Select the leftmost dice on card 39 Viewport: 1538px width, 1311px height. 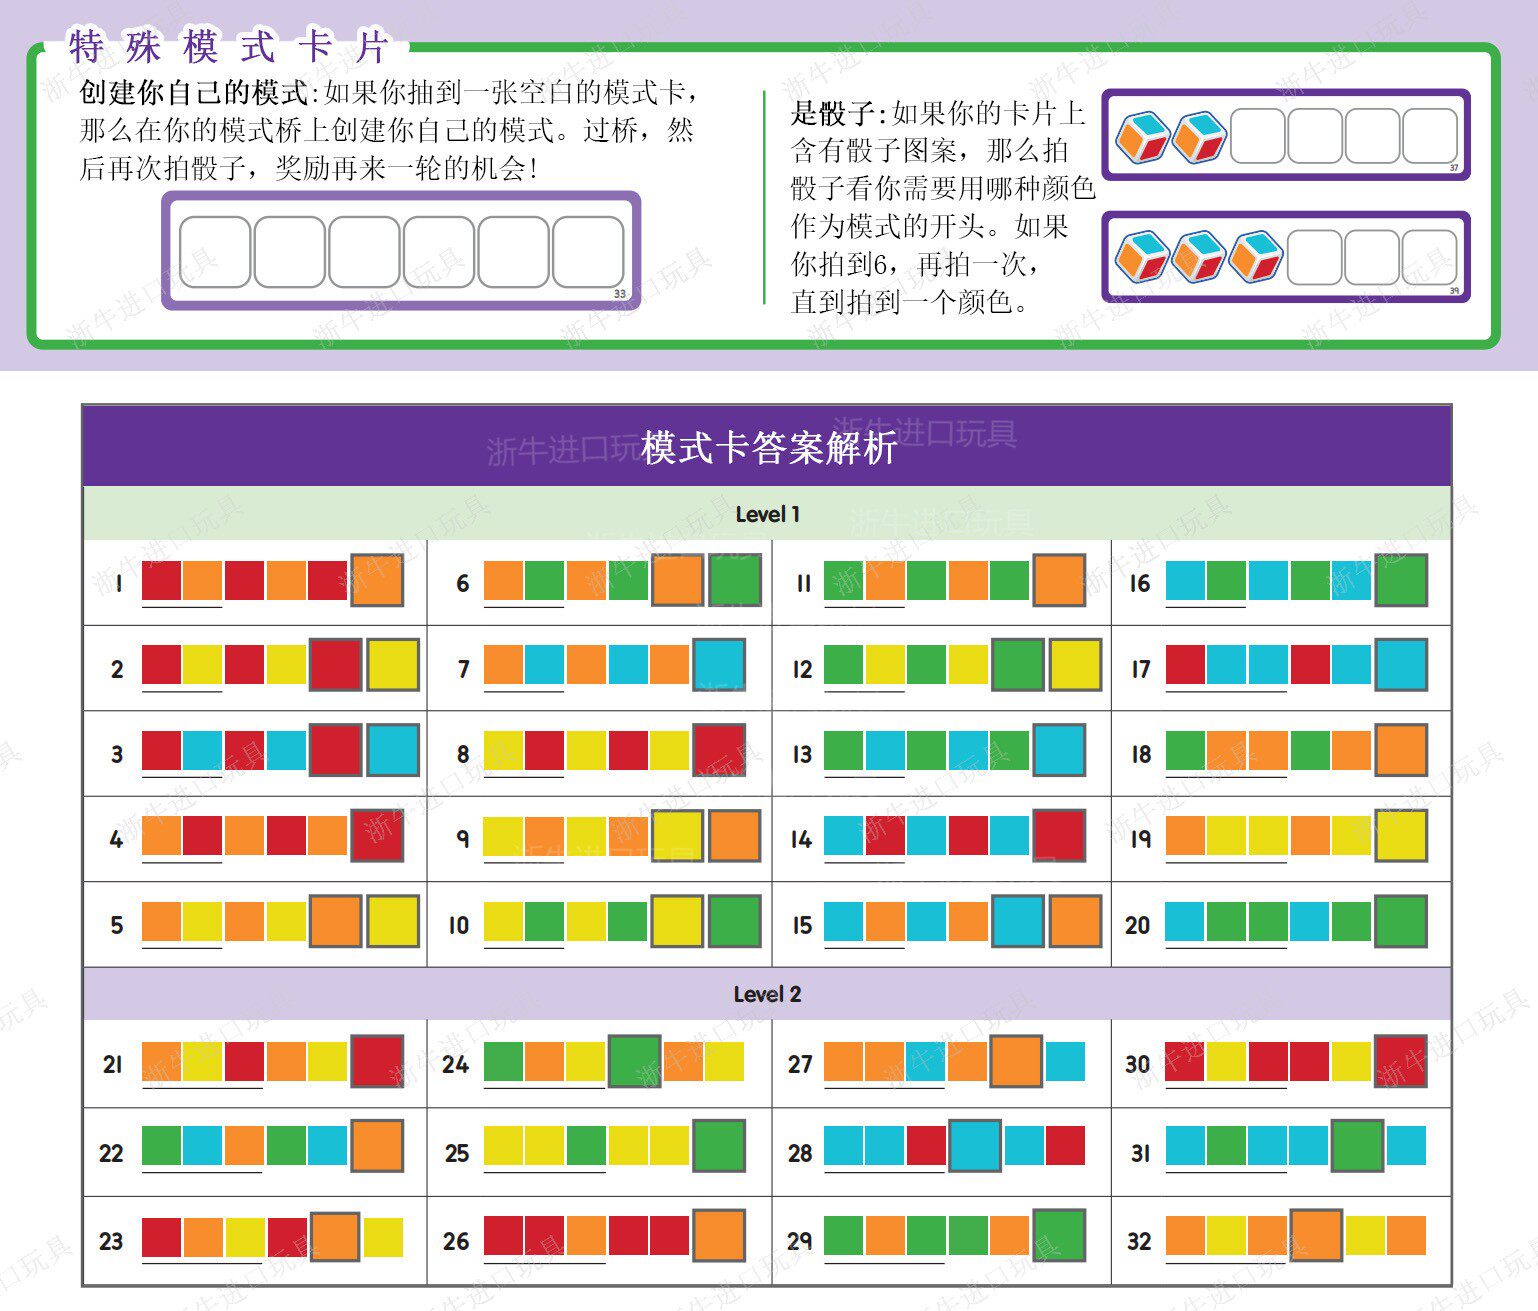point(1143,257)
